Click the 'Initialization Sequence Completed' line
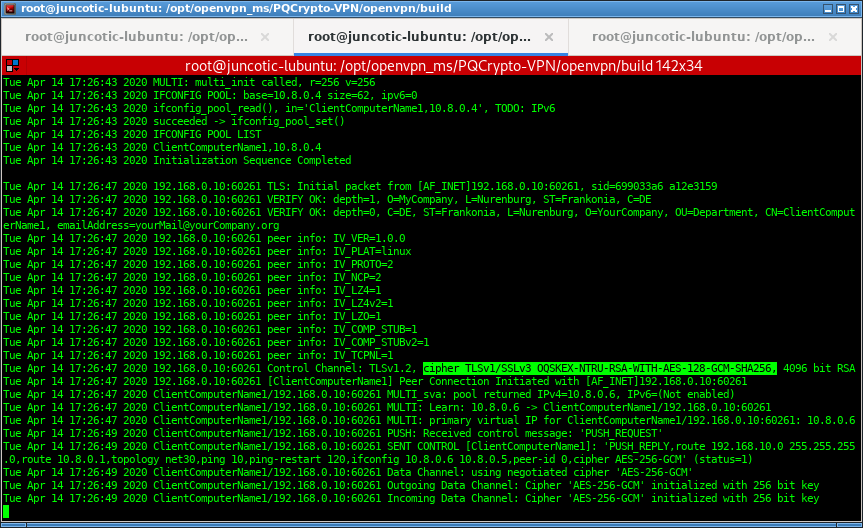Viewport: 863px width, 528px height. tap(177, 160)
